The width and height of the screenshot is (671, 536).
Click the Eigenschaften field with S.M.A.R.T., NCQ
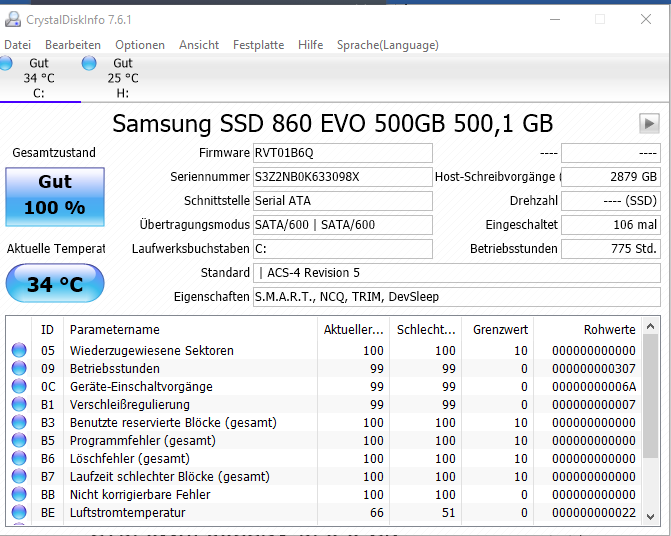[x=457, y=296]
